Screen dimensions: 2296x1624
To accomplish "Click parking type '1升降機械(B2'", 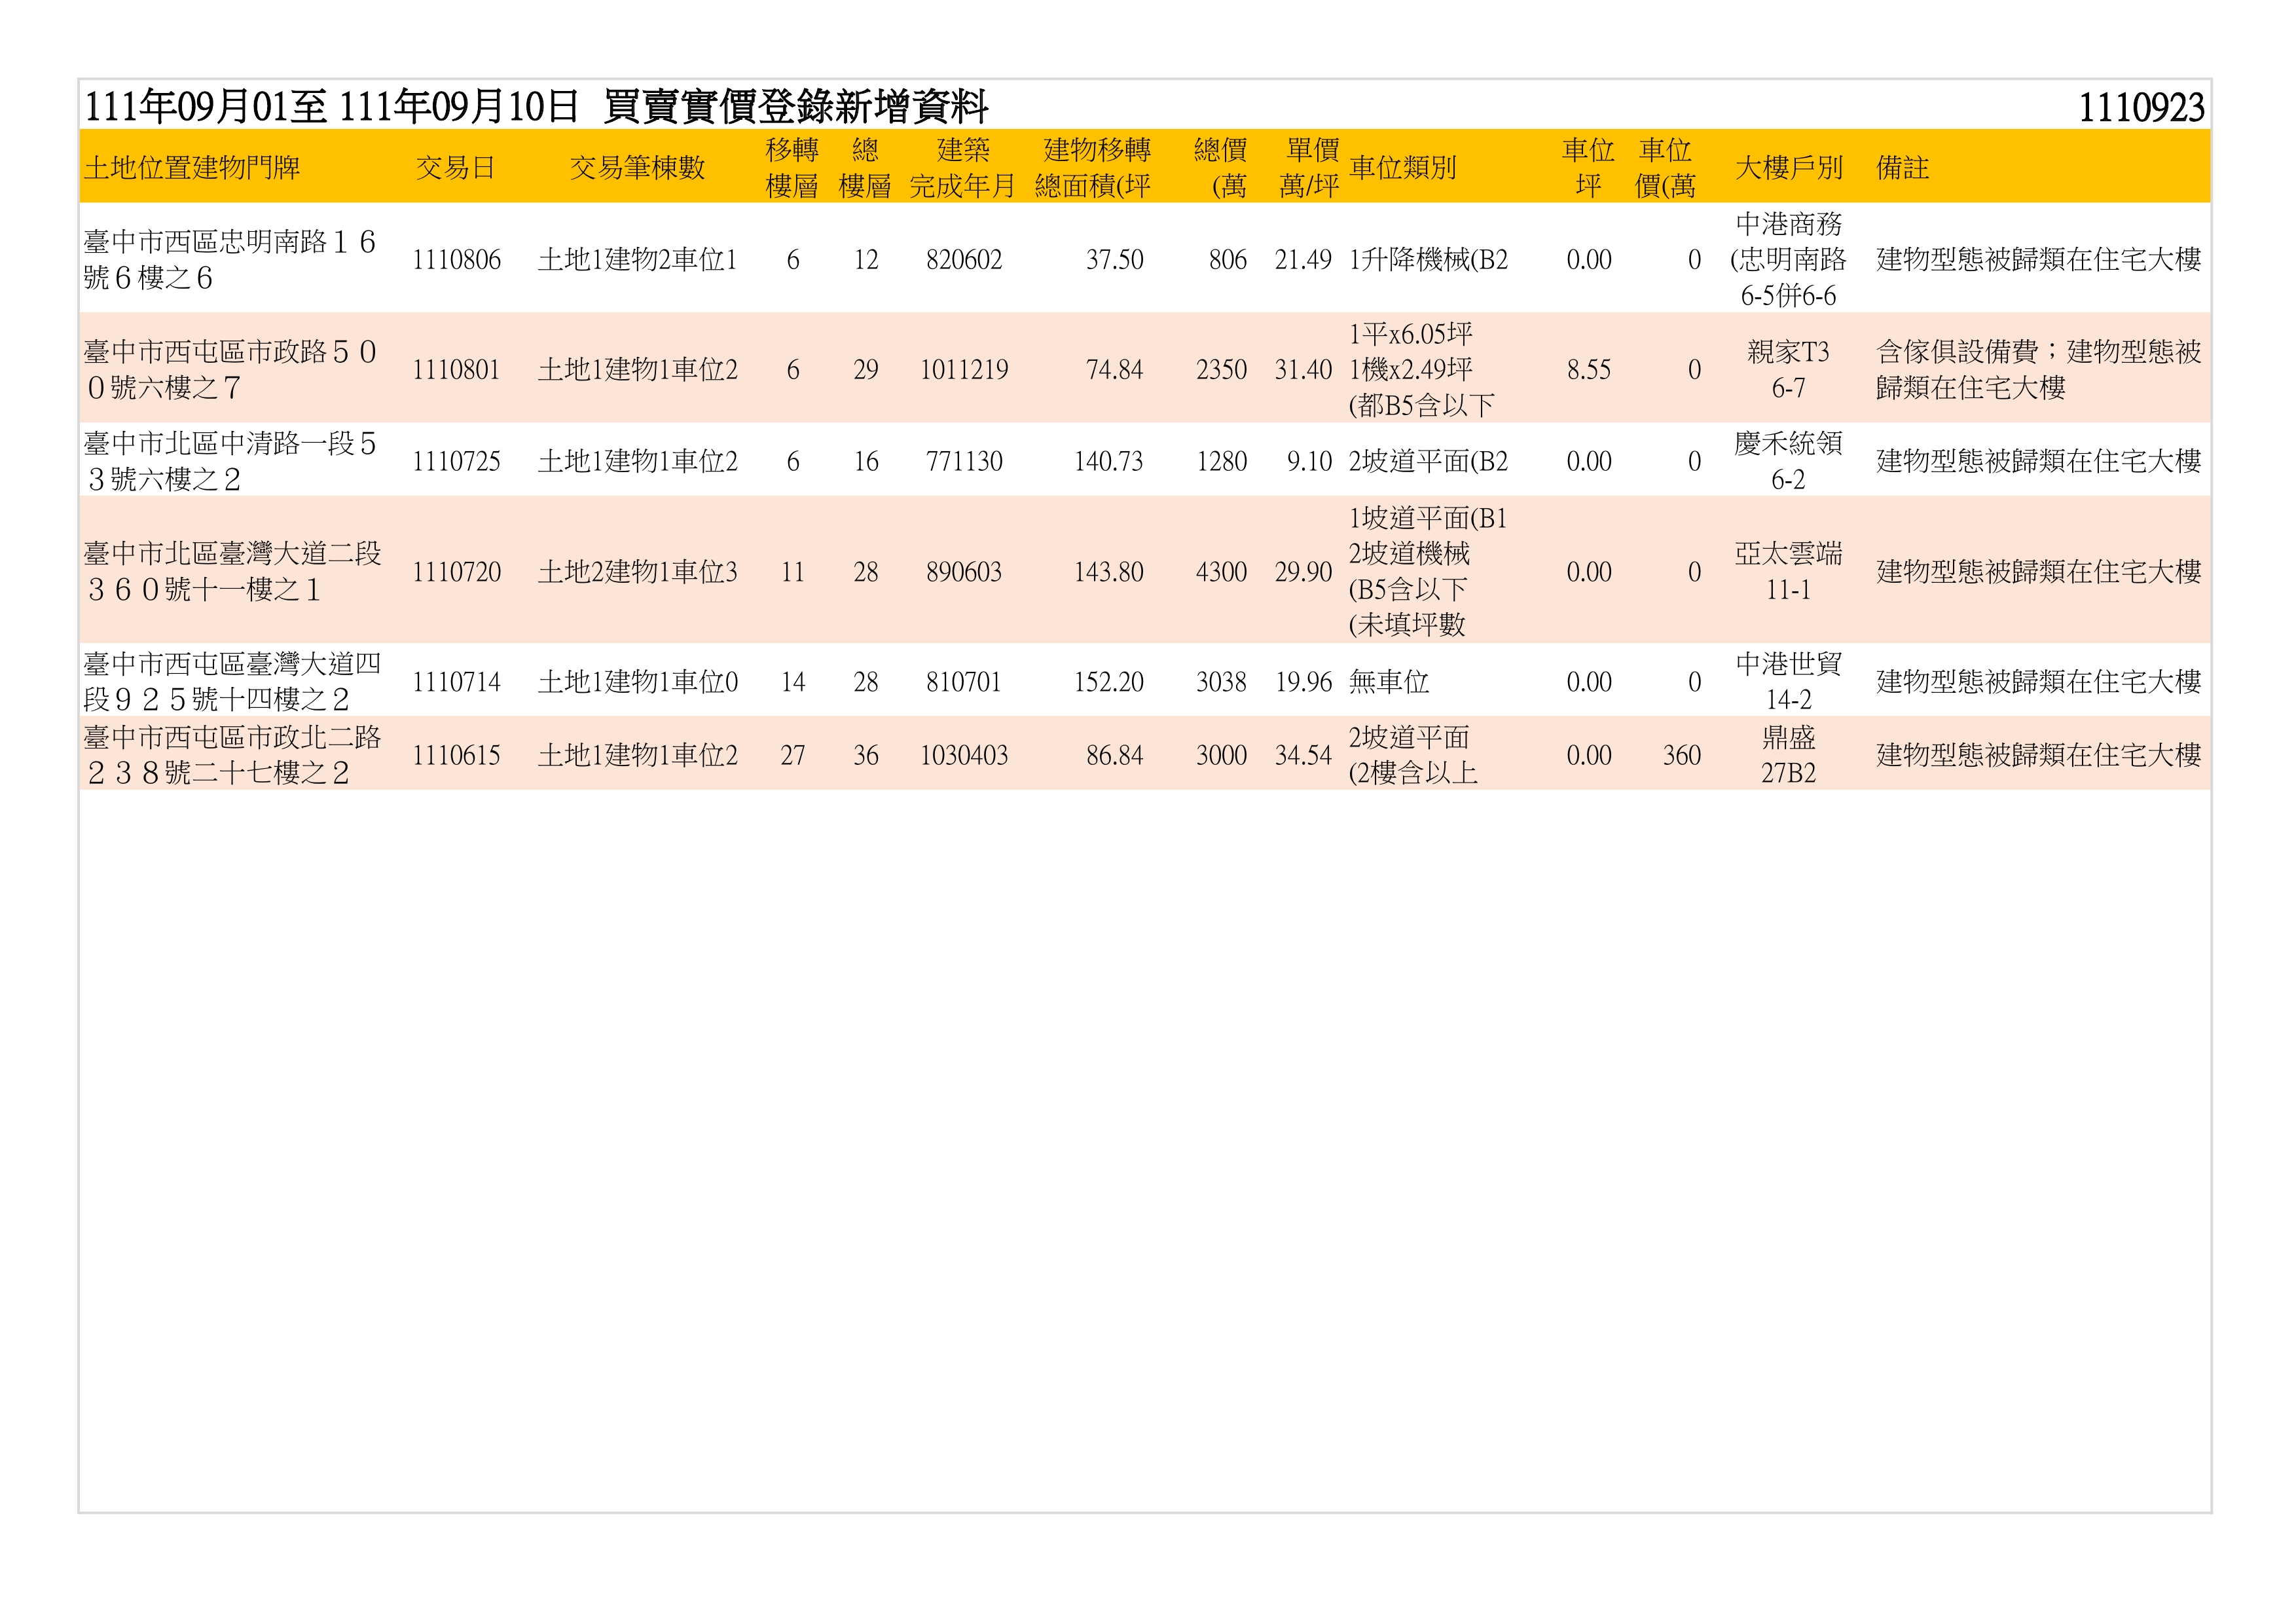I will [x=1428, y=260].
